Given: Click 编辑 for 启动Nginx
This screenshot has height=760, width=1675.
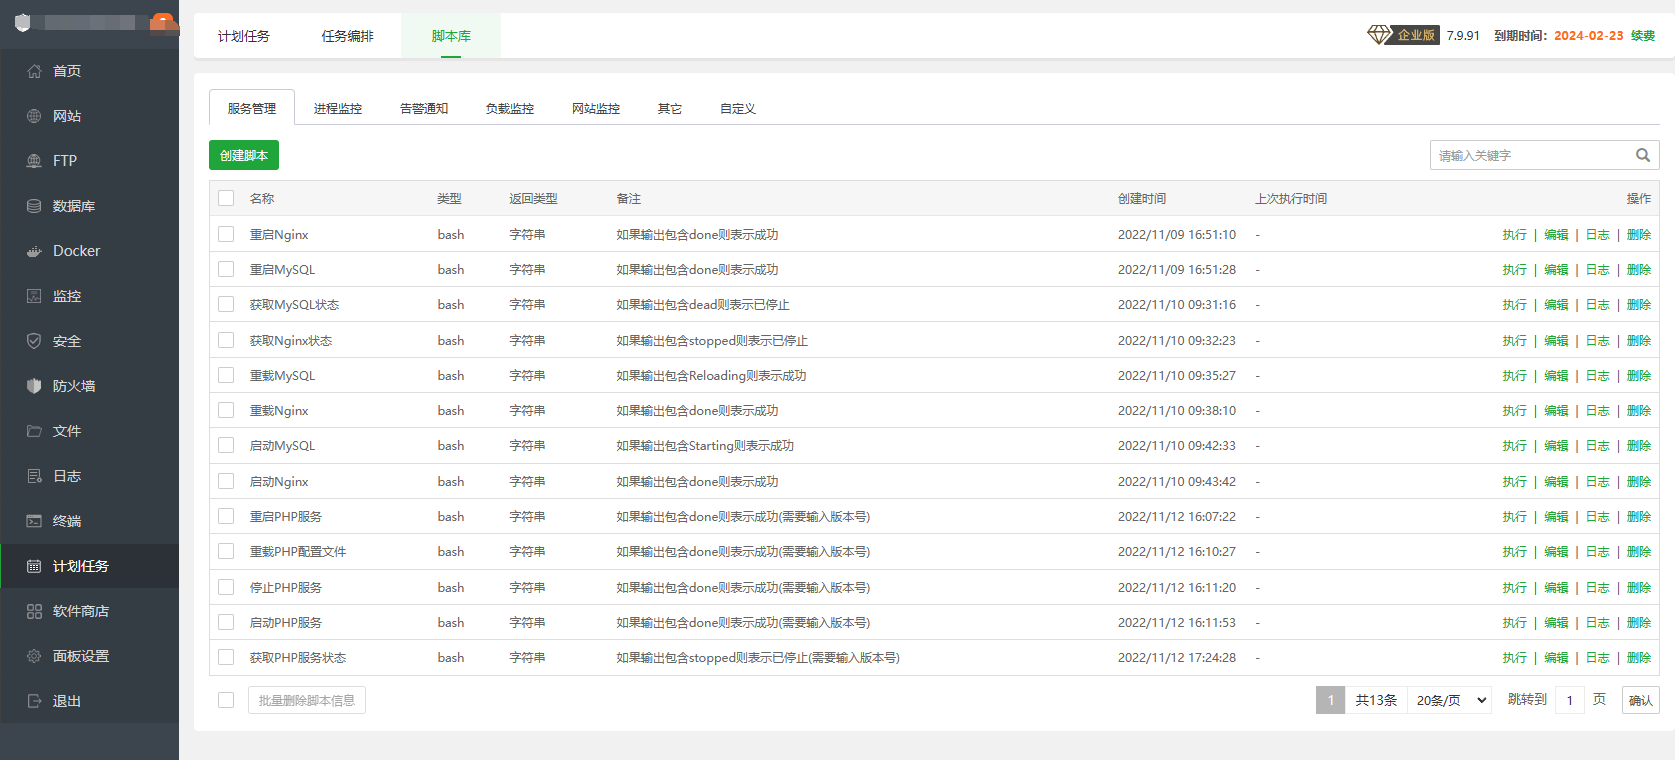Looking at the screenshot, I should 1557,481.
